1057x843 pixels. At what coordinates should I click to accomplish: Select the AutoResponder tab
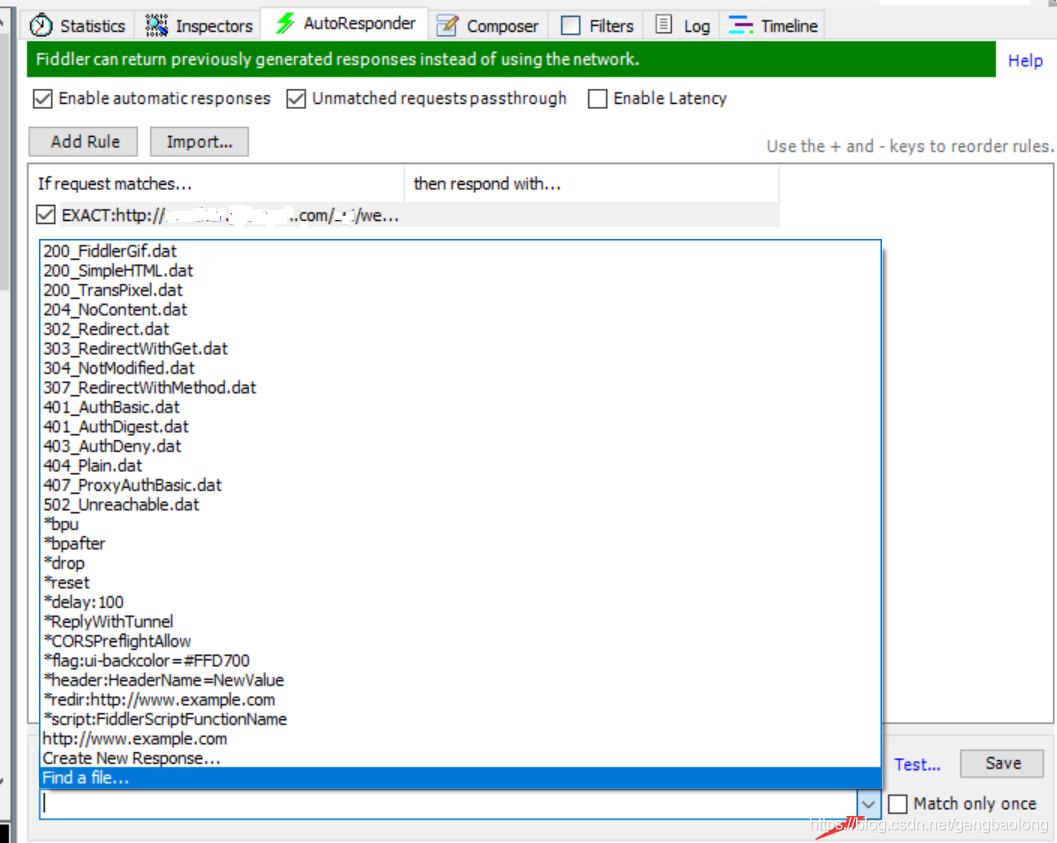[345, 24]
